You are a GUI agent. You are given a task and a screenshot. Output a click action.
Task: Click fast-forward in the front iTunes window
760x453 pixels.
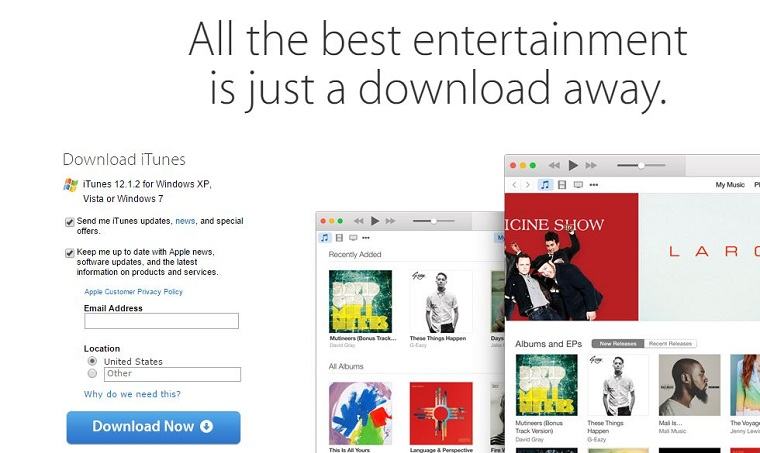pos(591,165)
